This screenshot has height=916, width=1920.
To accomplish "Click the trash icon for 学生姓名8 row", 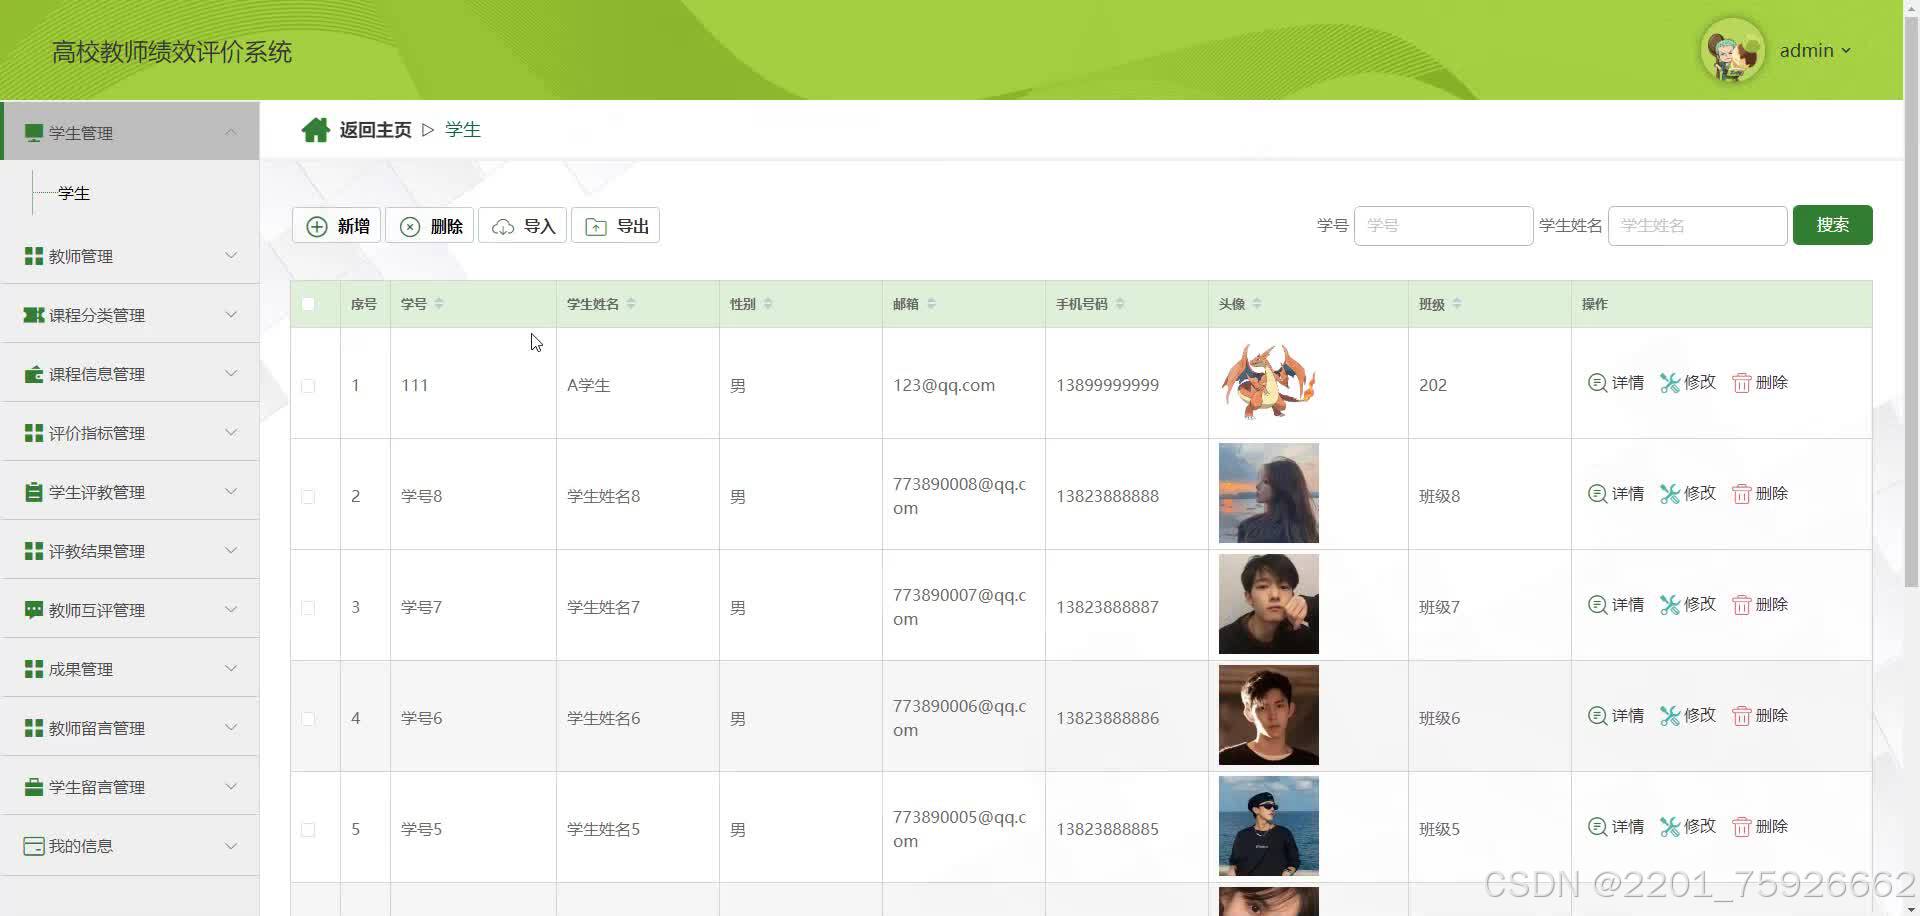I will pos(1742,494).
